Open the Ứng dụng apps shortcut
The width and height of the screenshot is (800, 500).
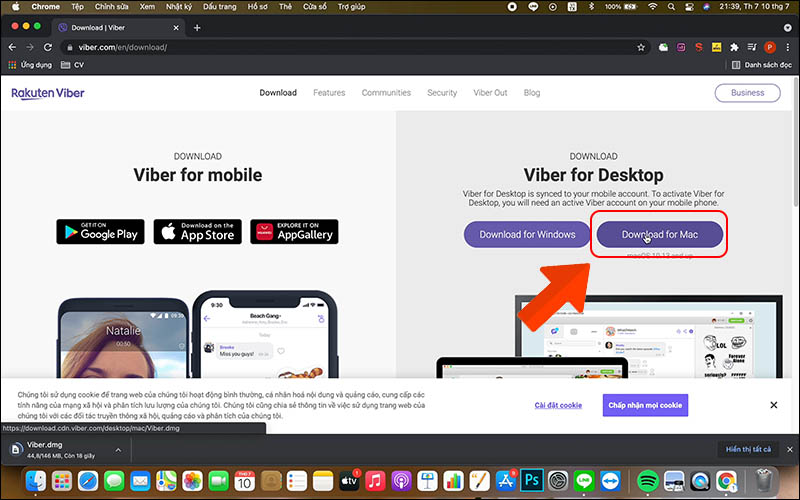click(x=30, y=65)
